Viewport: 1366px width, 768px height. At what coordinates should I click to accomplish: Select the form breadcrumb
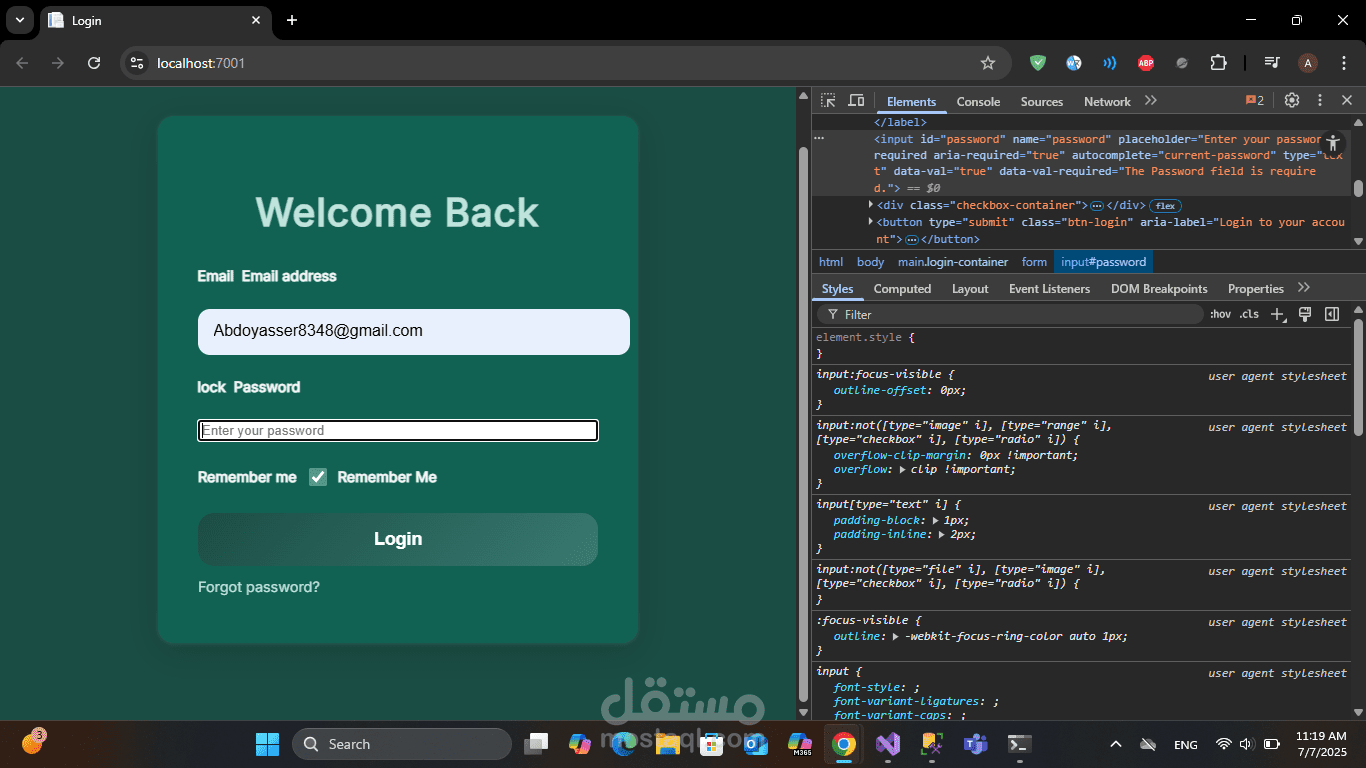tap(1034, 262)
